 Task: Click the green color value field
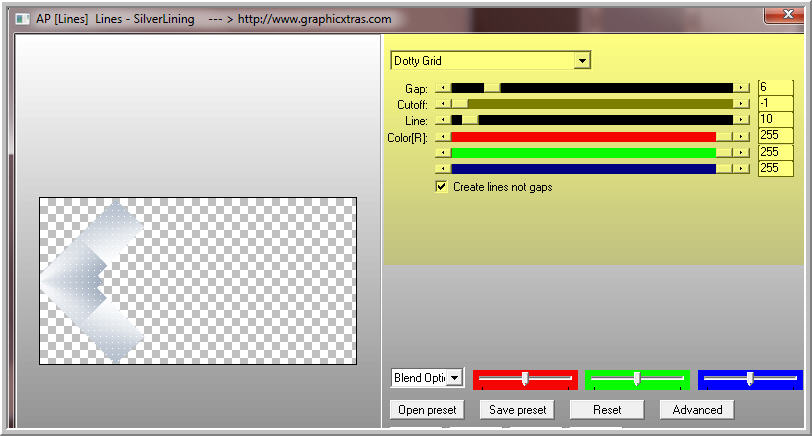(776, 152)
